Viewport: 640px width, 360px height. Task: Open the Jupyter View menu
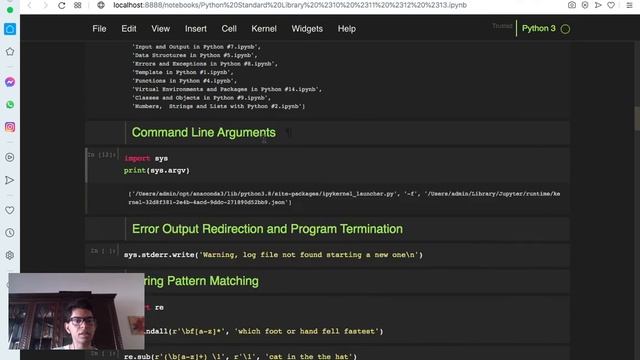pos(160,29)
